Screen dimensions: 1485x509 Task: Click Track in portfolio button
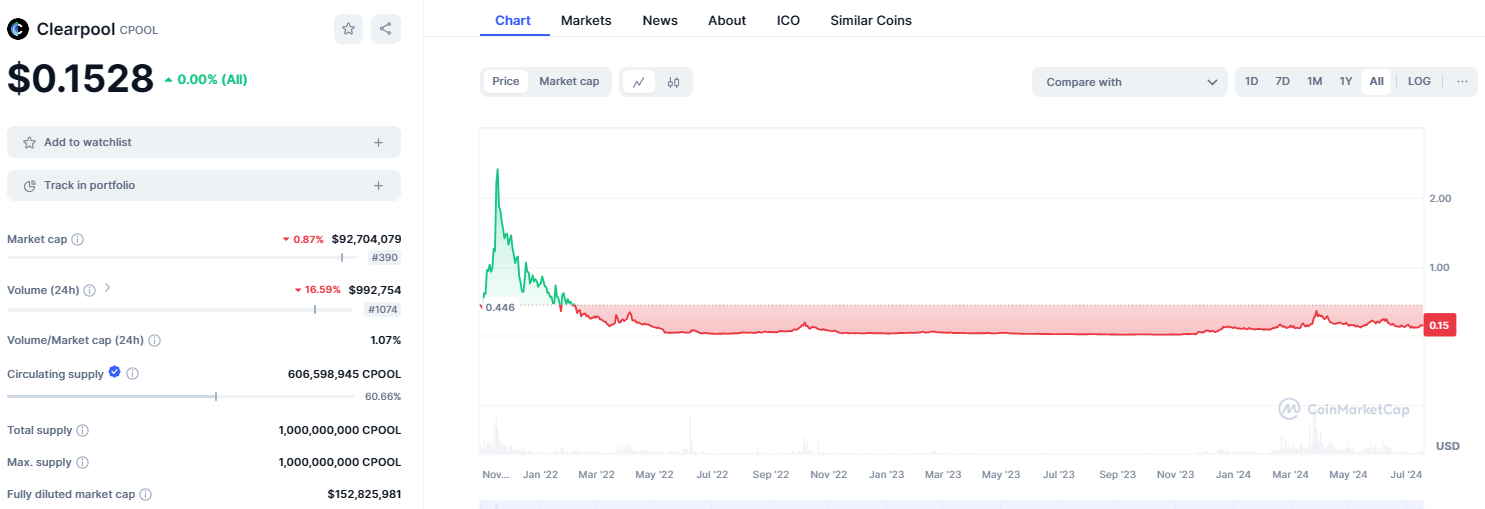click(204, 185)
